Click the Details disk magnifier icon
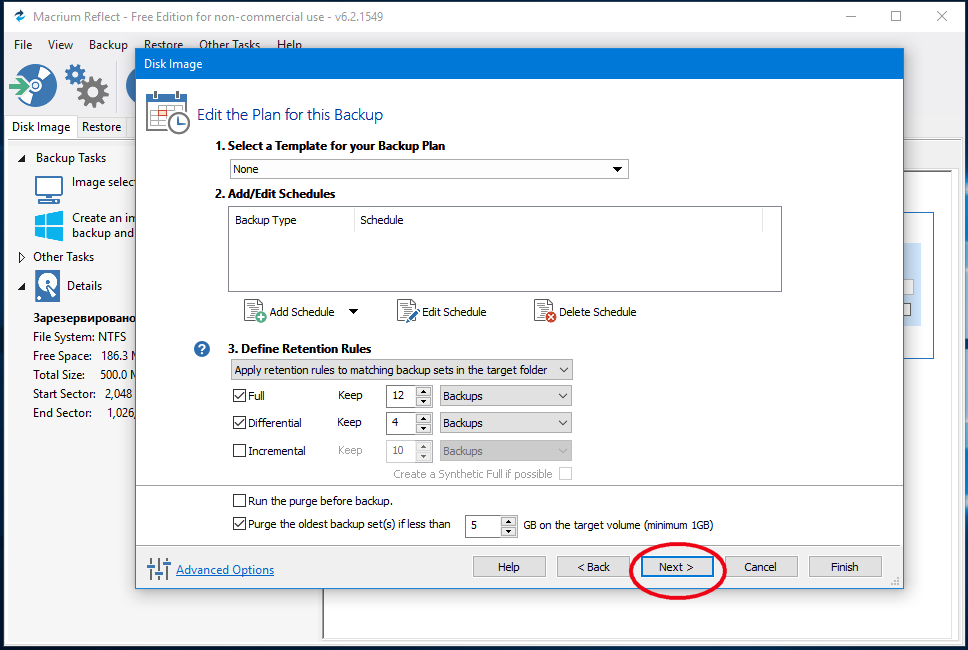 tap(48, 286)
